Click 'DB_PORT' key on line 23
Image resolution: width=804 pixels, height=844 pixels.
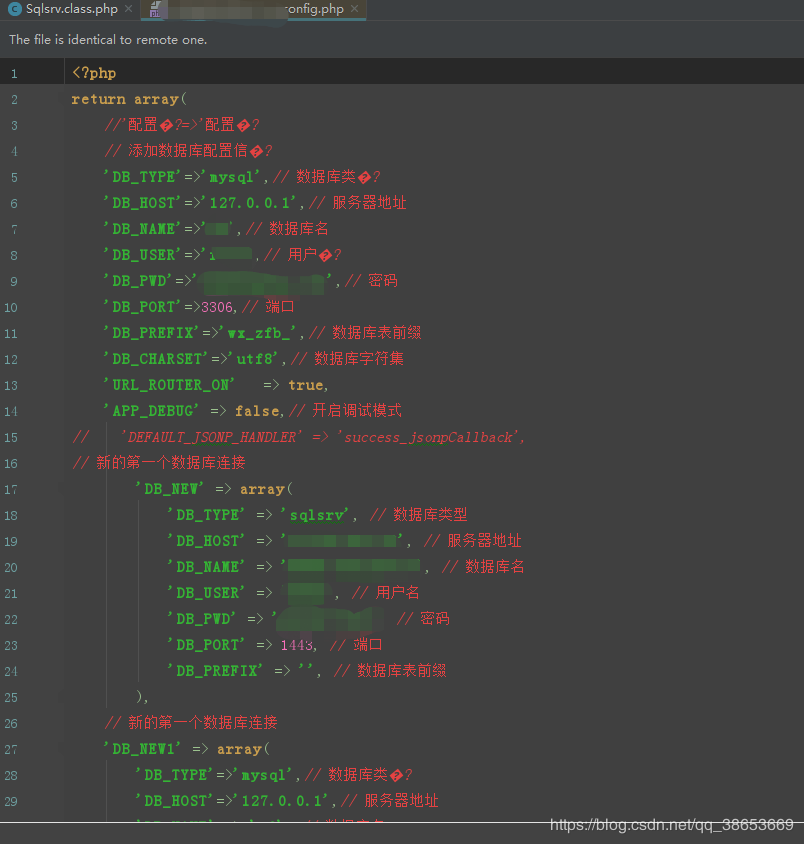click(x=206, y=645)
